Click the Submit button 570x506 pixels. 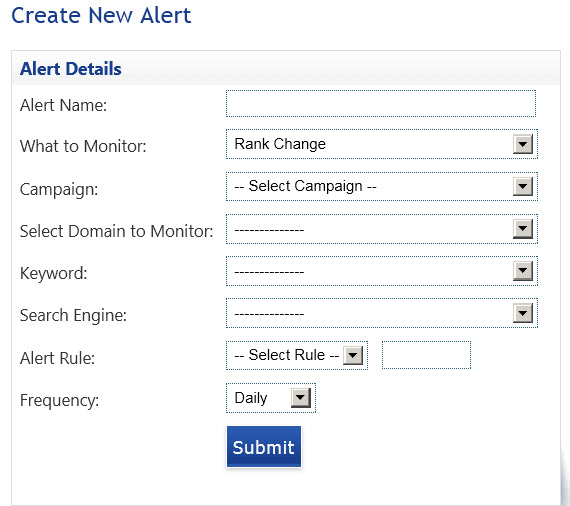[264, 447]
